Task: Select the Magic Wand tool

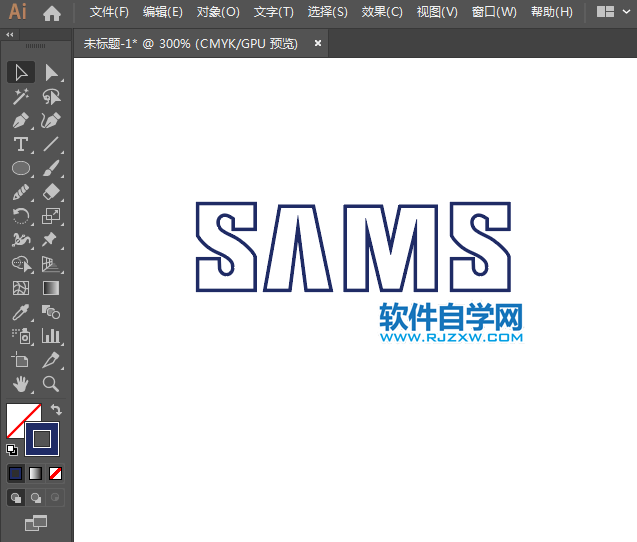Action: tap(20, 96)
